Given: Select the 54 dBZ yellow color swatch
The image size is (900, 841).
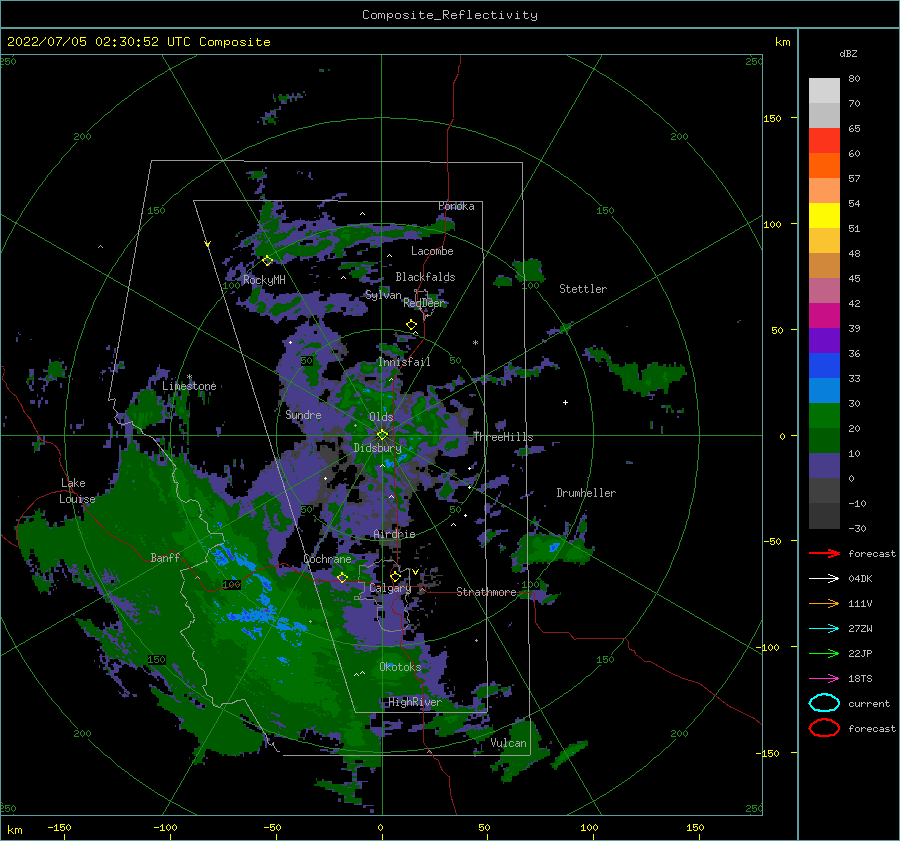Looking at the screenshot, I should 824,215.
